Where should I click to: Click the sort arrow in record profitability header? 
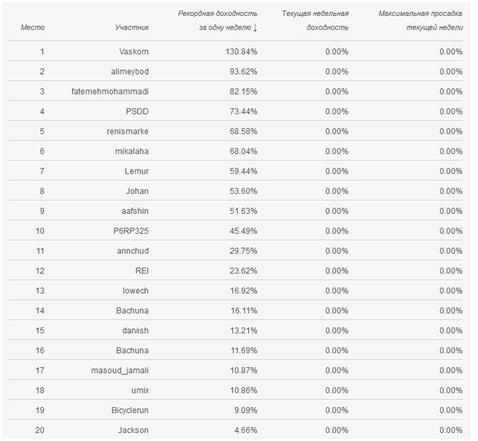(x=255, y=28)
